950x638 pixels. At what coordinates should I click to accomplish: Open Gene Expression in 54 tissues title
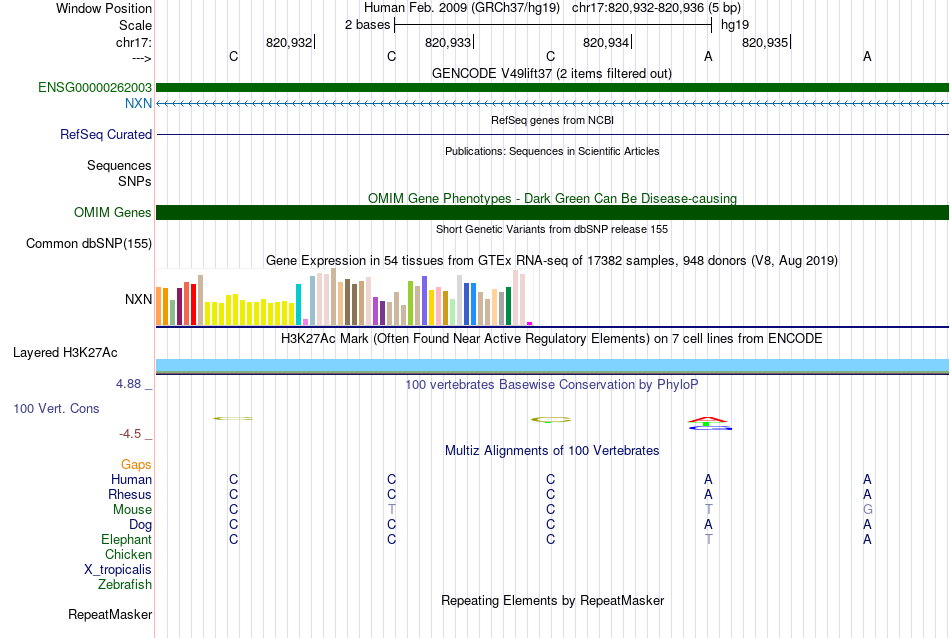coord(552,261)
